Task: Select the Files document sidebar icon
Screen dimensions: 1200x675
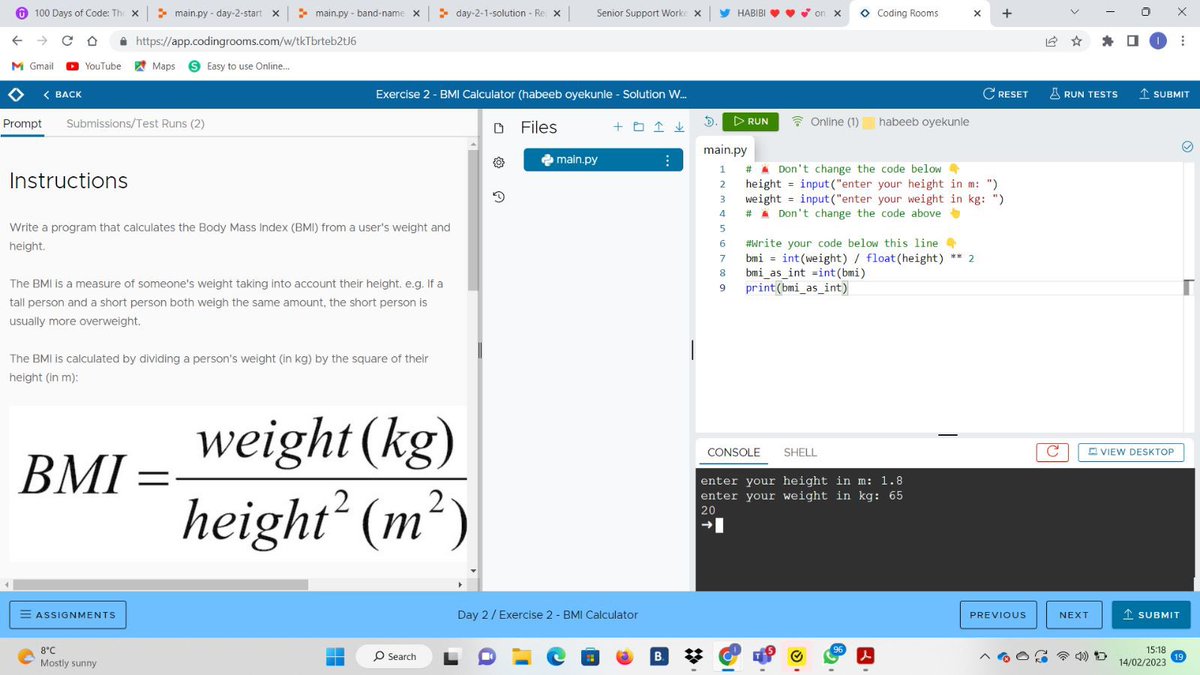Action: point(500,128)
